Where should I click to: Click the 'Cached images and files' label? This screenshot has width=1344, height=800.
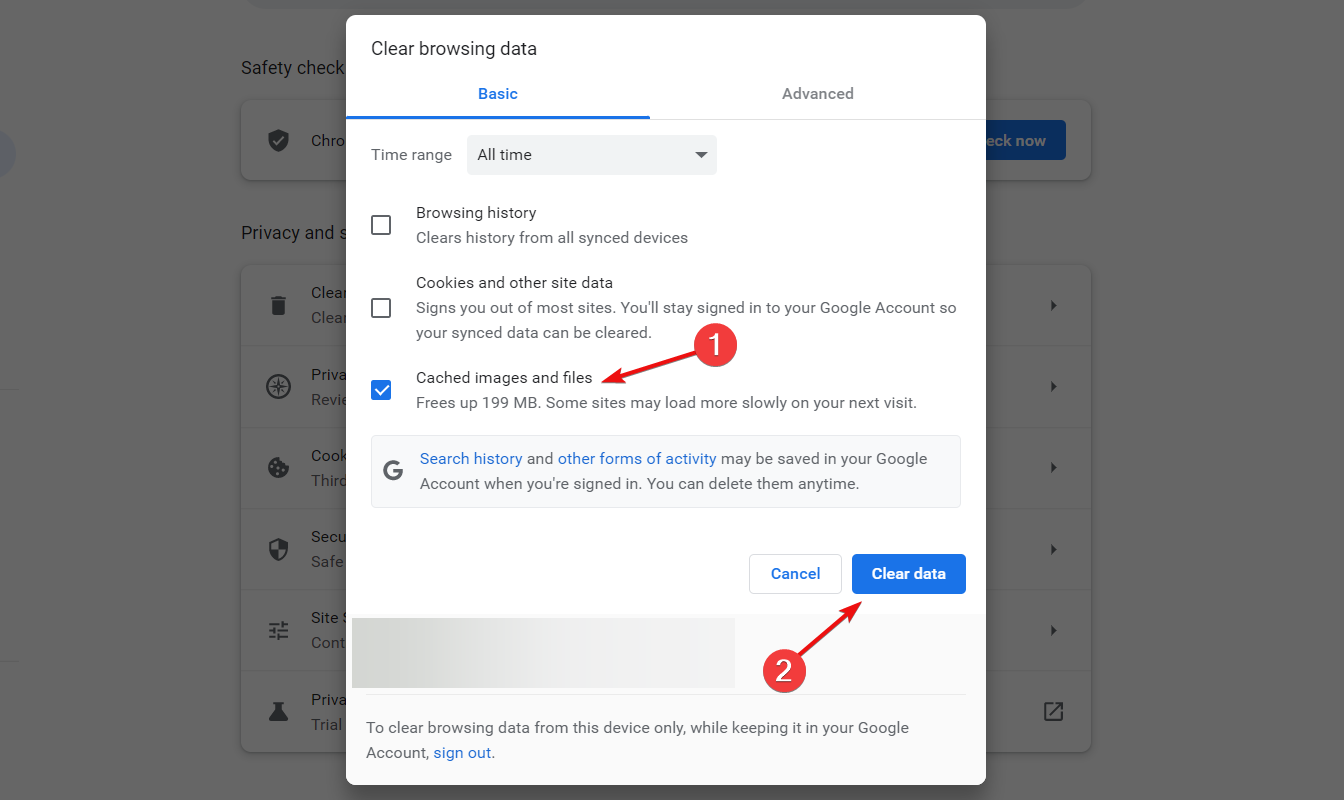click(504, 378)
